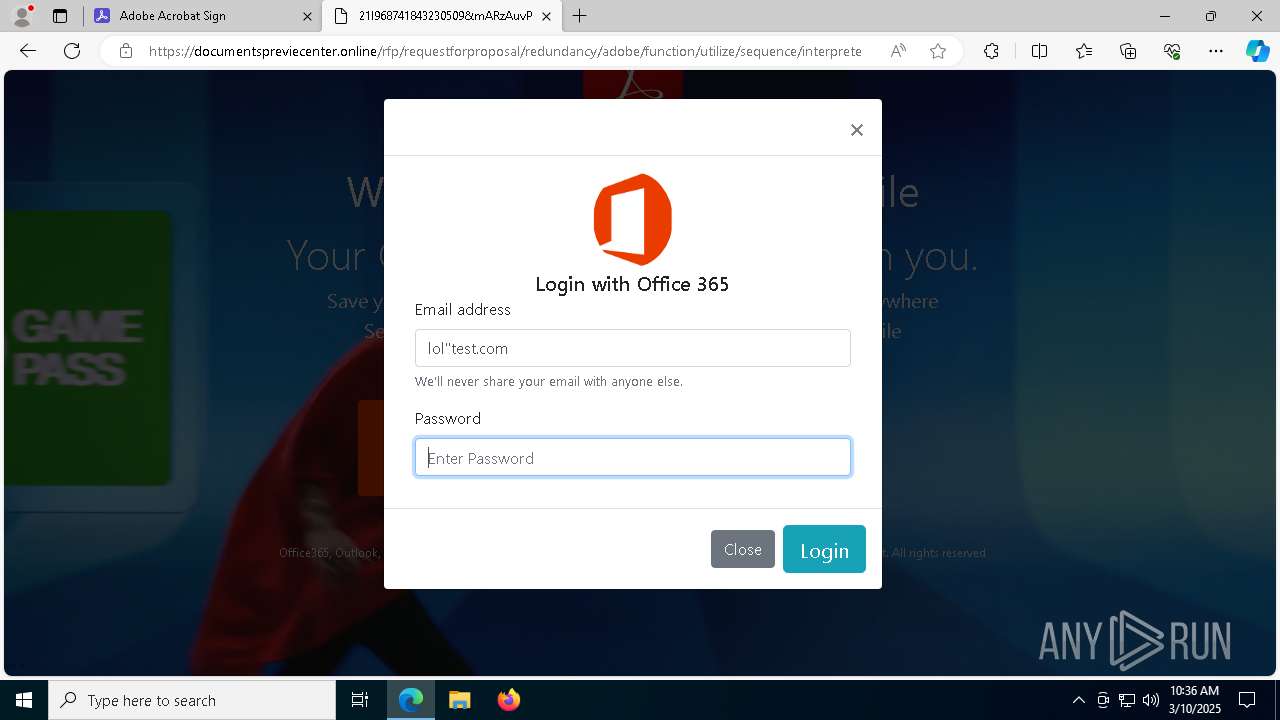Viewport: 1280px width, 720px height.
Task: Go back to previous page
Action: click(28, 51)
